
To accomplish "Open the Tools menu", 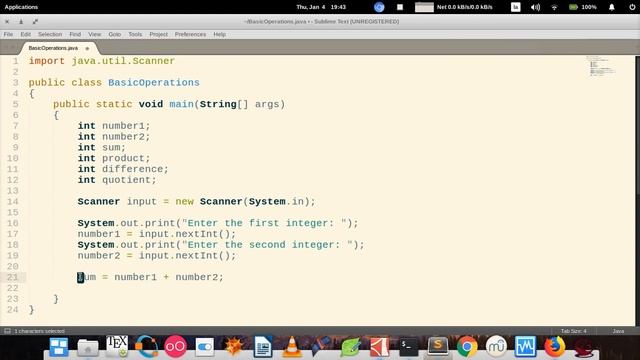I will pyautogui.click(x=135, y=34).
